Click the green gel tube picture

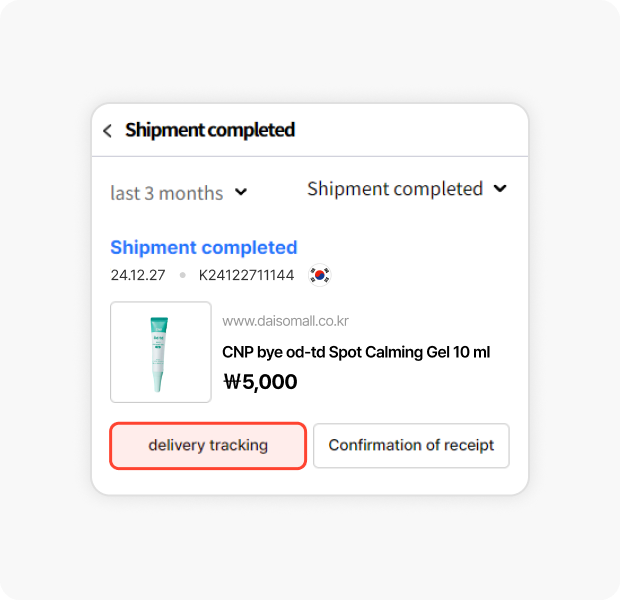(159, 354)
